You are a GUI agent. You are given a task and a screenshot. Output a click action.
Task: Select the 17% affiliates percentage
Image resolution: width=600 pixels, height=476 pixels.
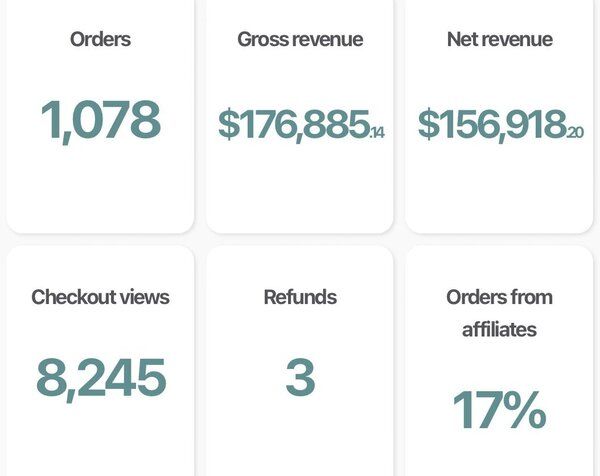(x=500, y=410)
